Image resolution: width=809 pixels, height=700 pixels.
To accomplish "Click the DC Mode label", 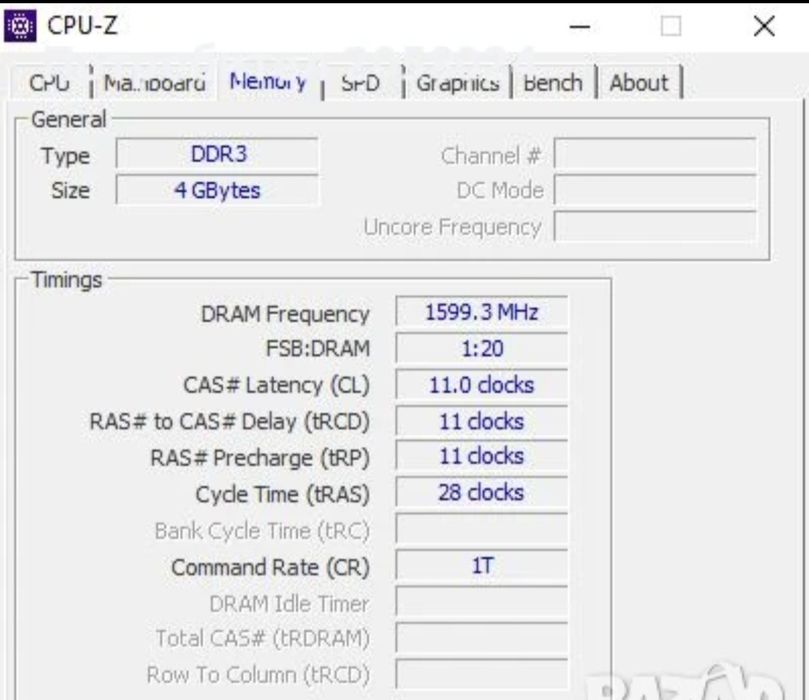I will point(500,190).
